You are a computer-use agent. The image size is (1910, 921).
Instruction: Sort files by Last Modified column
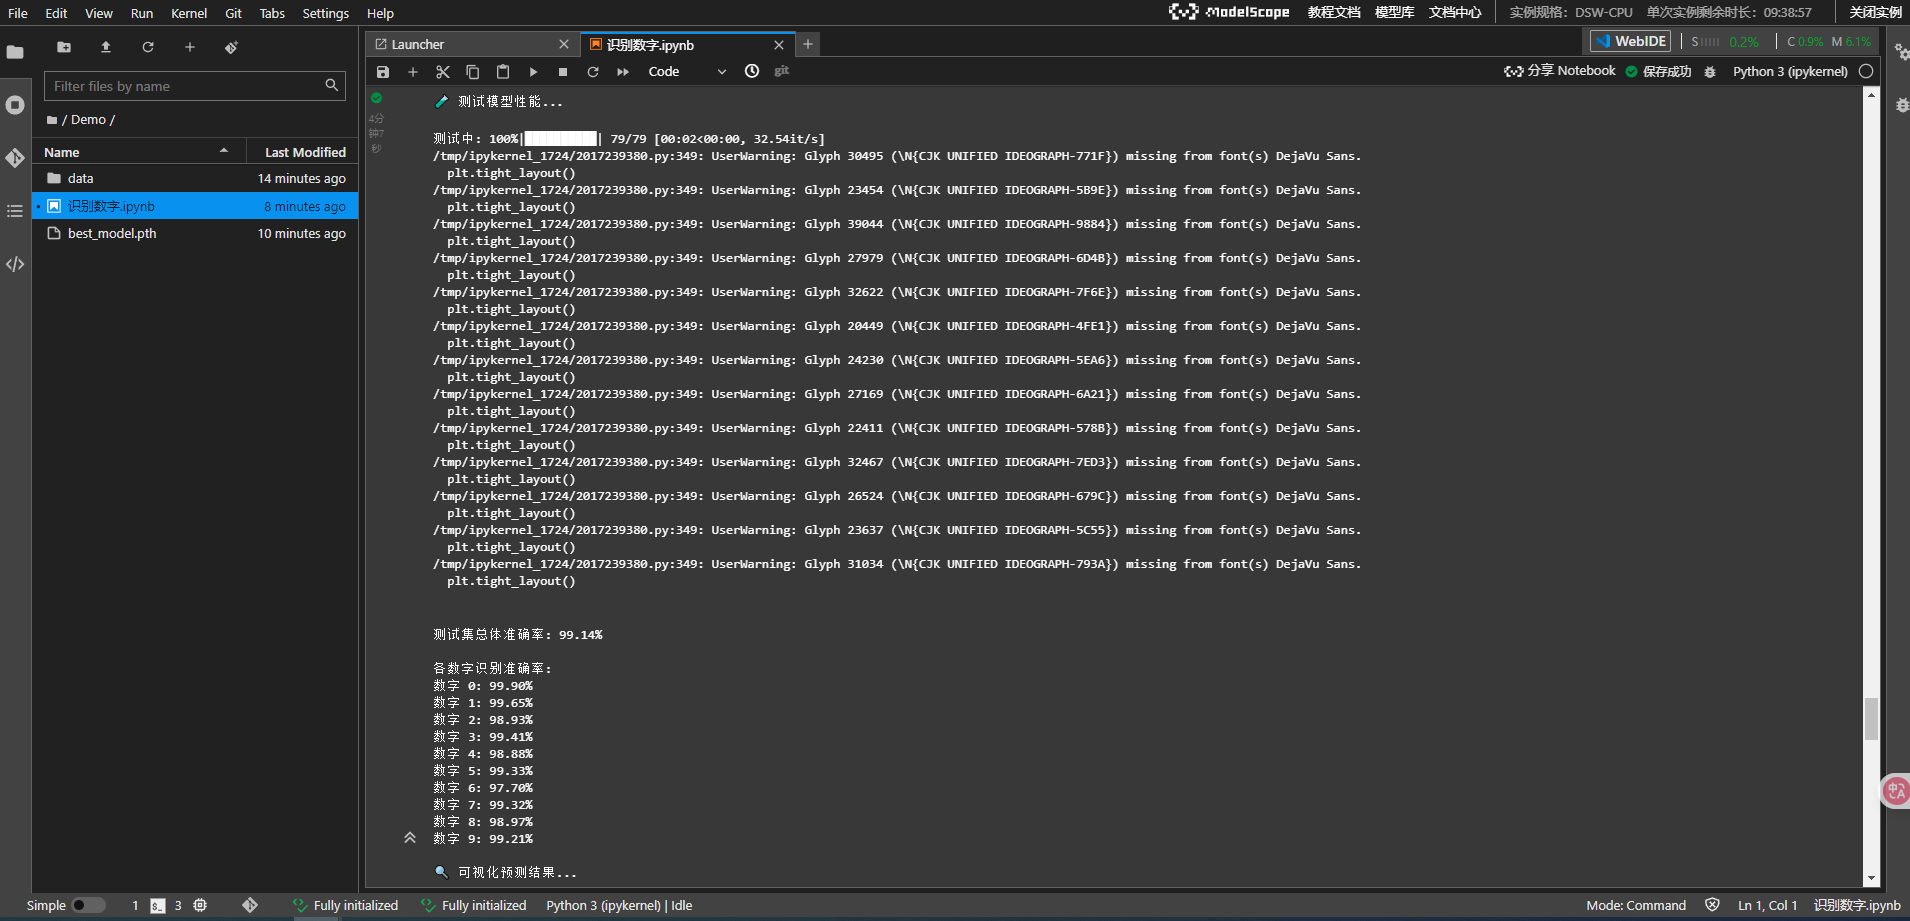302,152
